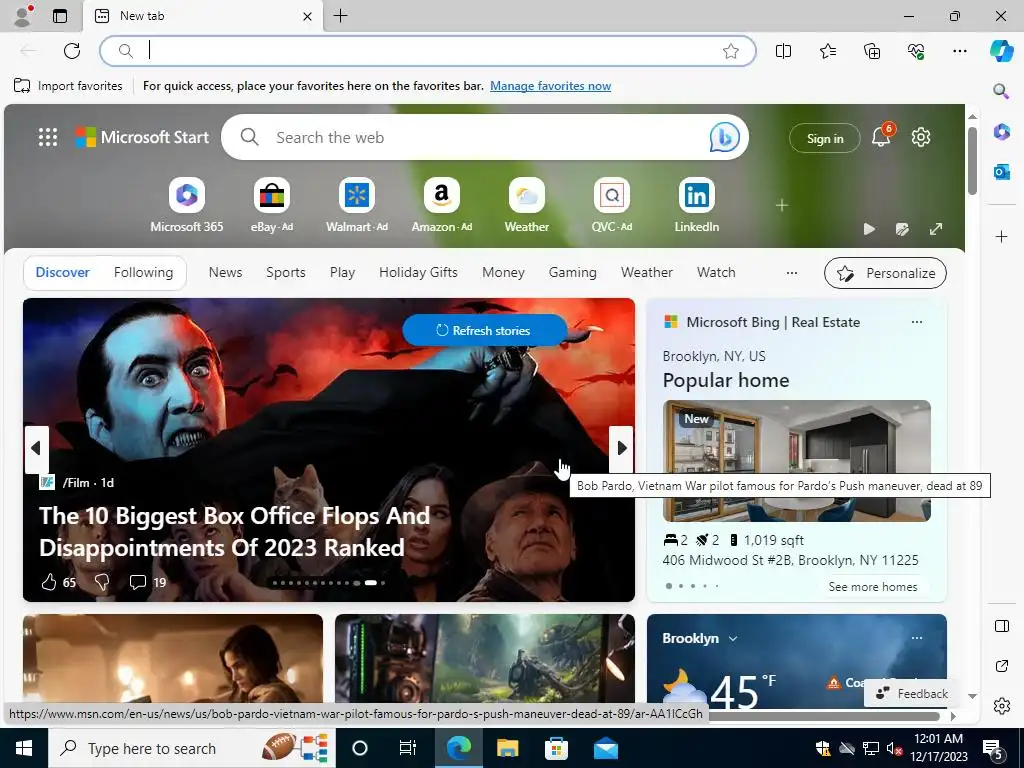The height and width of the screenshot is (768, 1024).
Task: Open Microsoft 365 sidebar icon
Action: (1001, 132)
